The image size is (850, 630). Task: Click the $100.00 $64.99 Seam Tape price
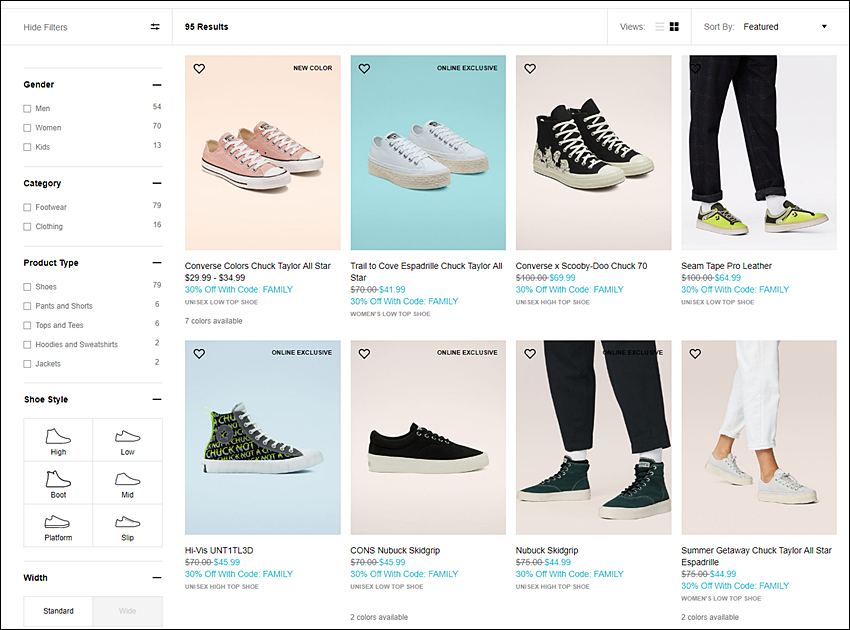click(711, 278)
